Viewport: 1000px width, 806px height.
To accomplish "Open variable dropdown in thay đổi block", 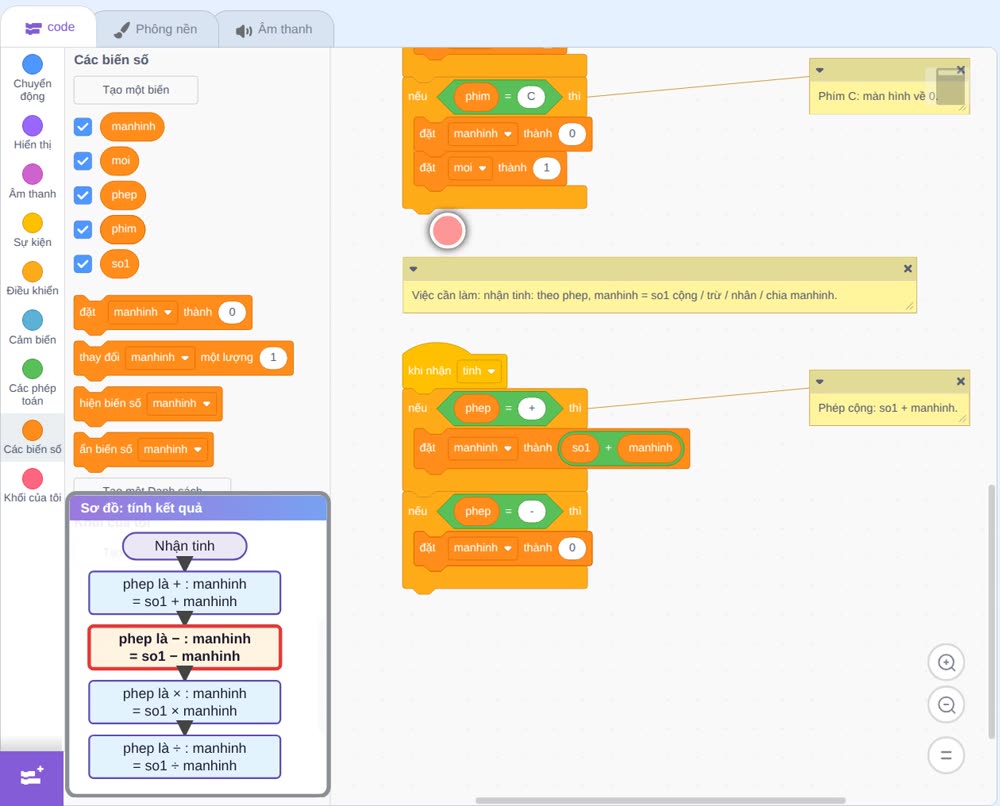I will [160, 358].
